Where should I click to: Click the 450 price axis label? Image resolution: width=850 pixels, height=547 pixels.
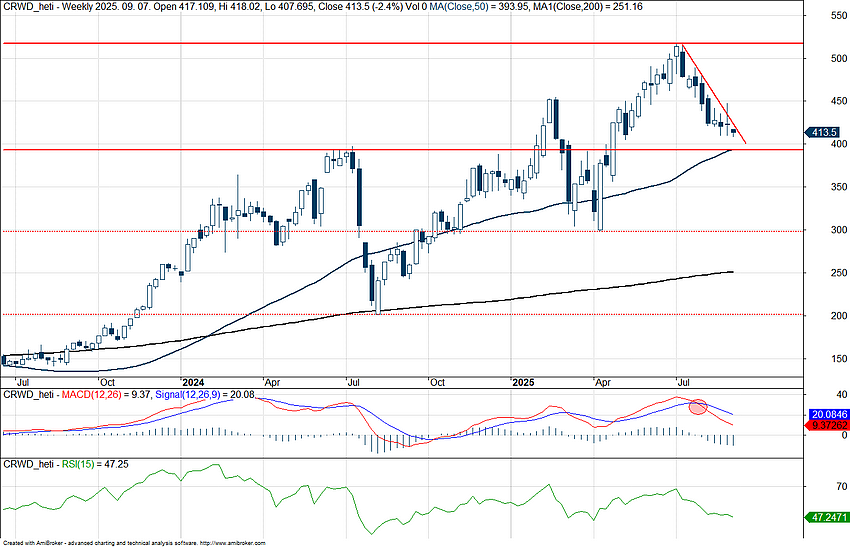[x=839, y=101]
